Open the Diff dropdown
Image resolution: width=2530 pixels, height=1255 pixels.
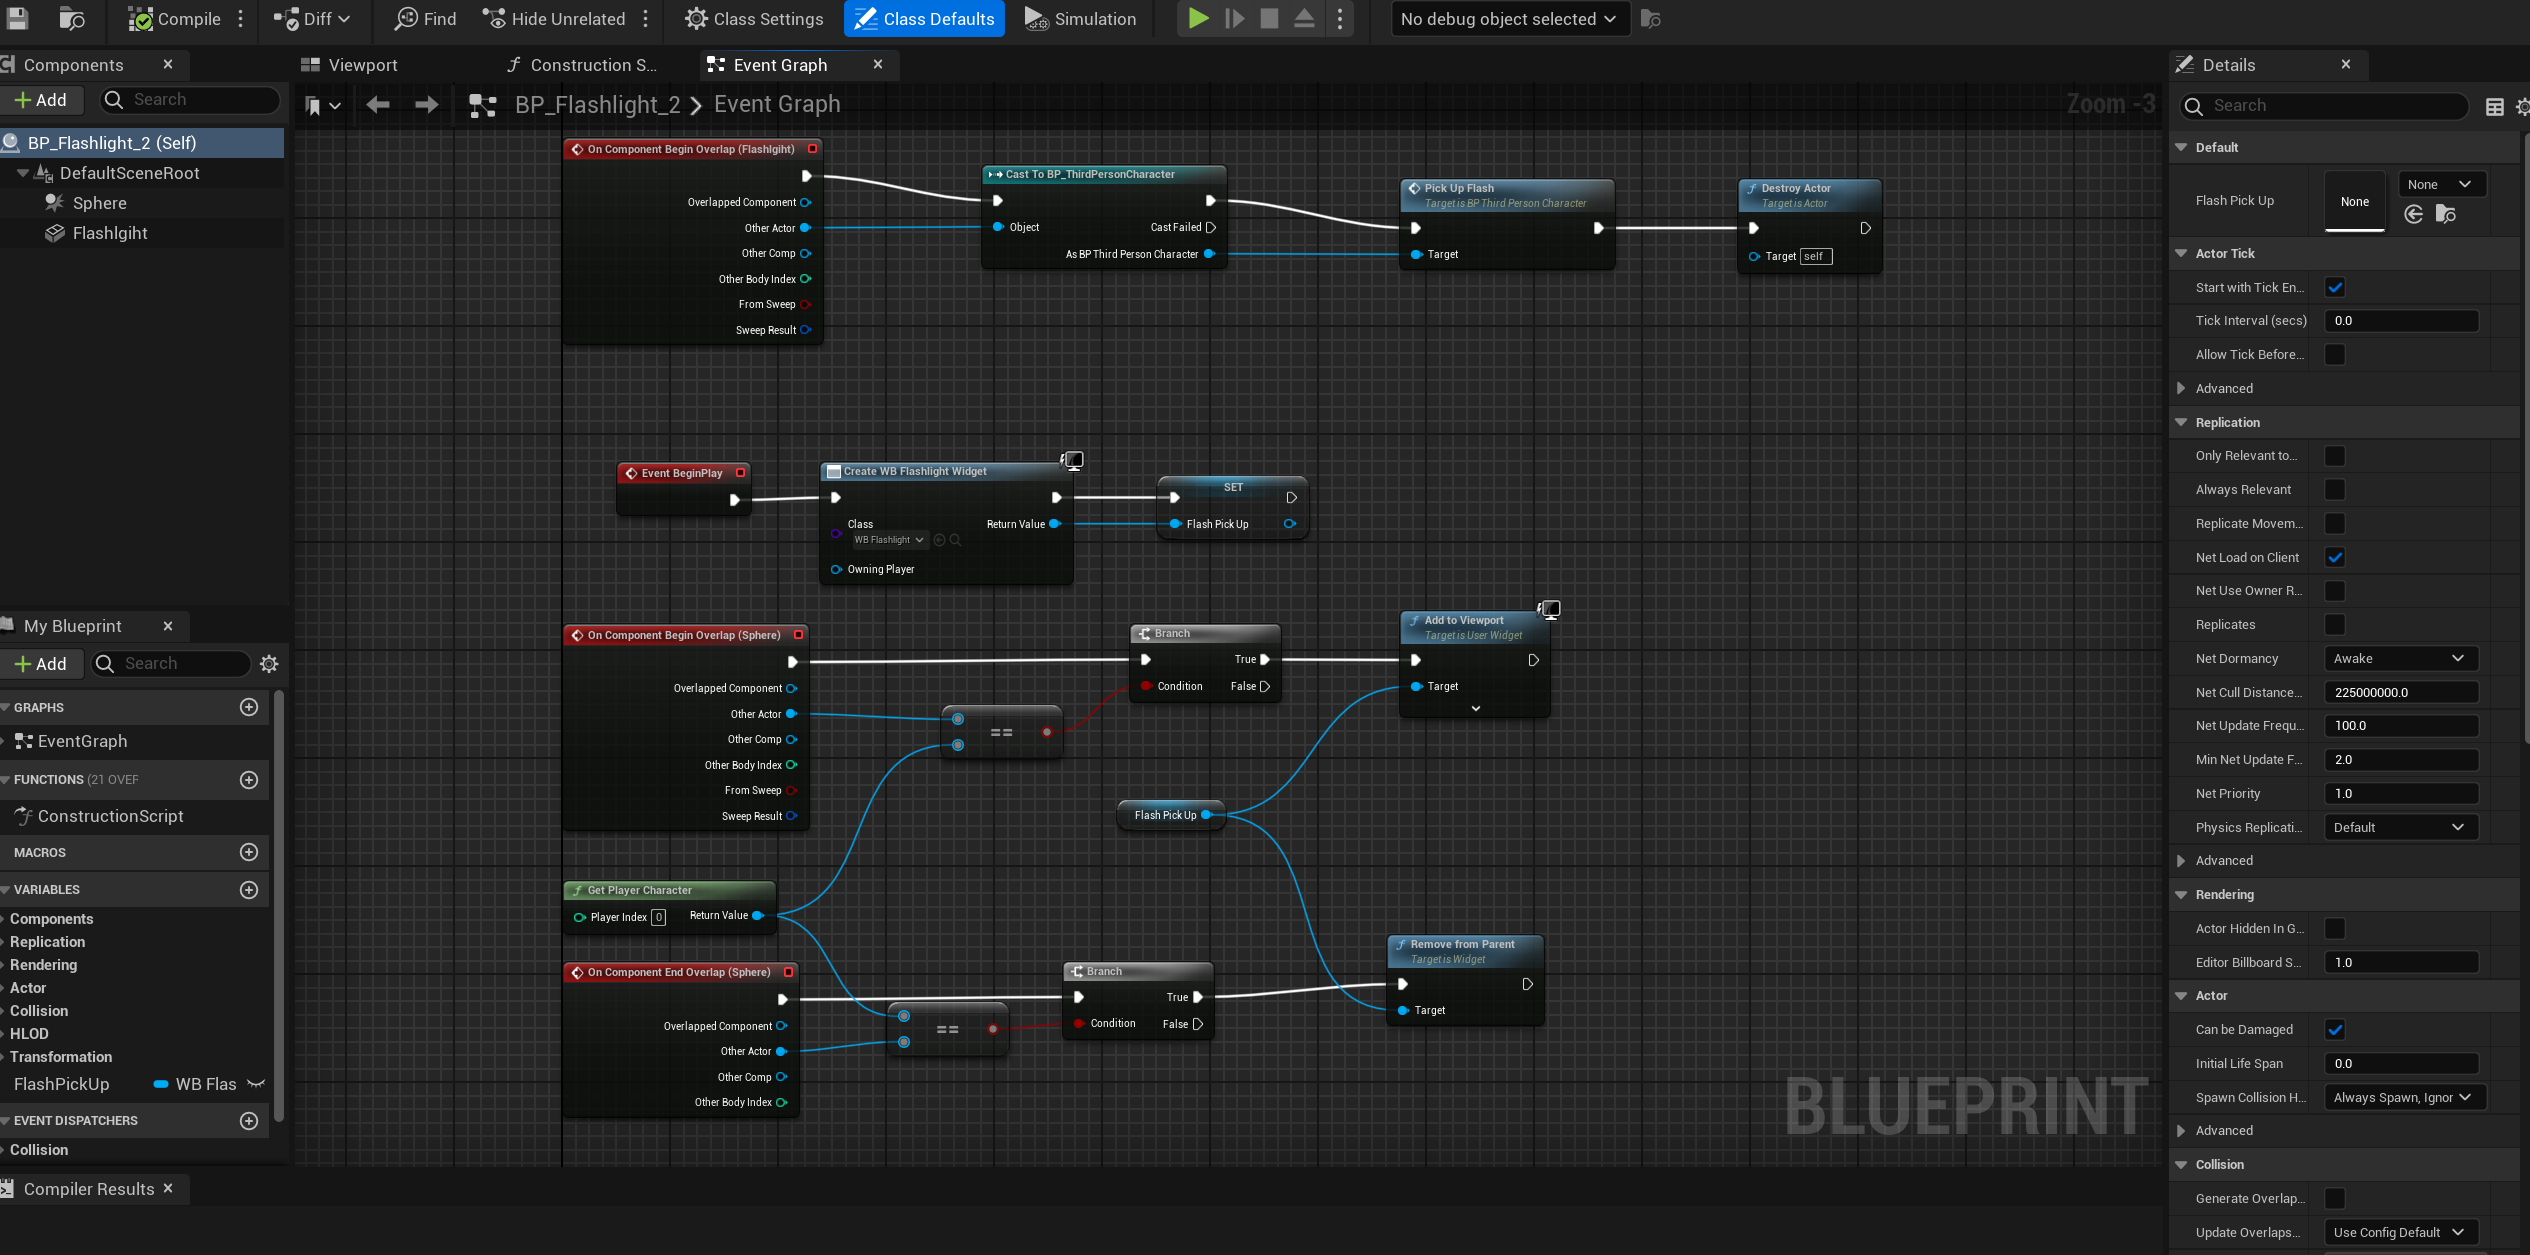[x=312, y=19]
